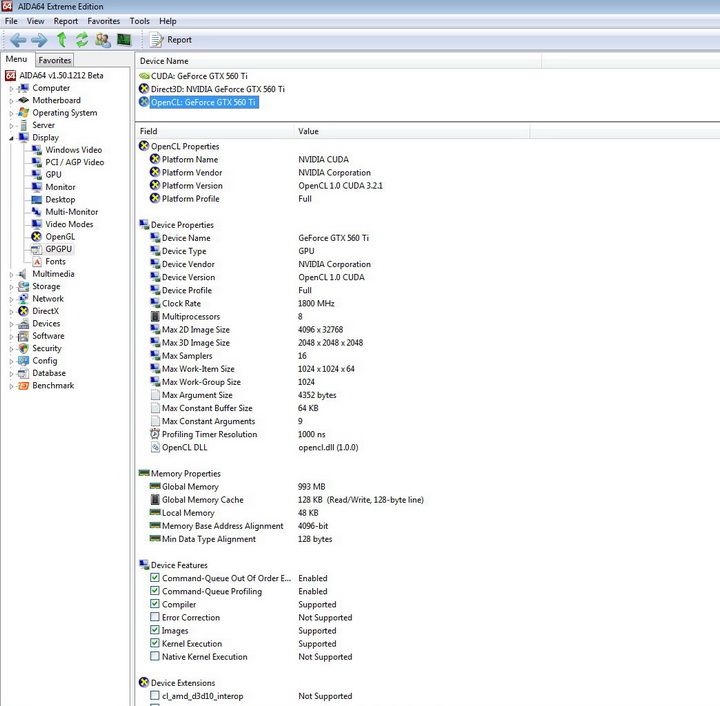Click the Forward arrow toolbar icon
The width and height of the screenshot is (720, 706).
(39, 40)
